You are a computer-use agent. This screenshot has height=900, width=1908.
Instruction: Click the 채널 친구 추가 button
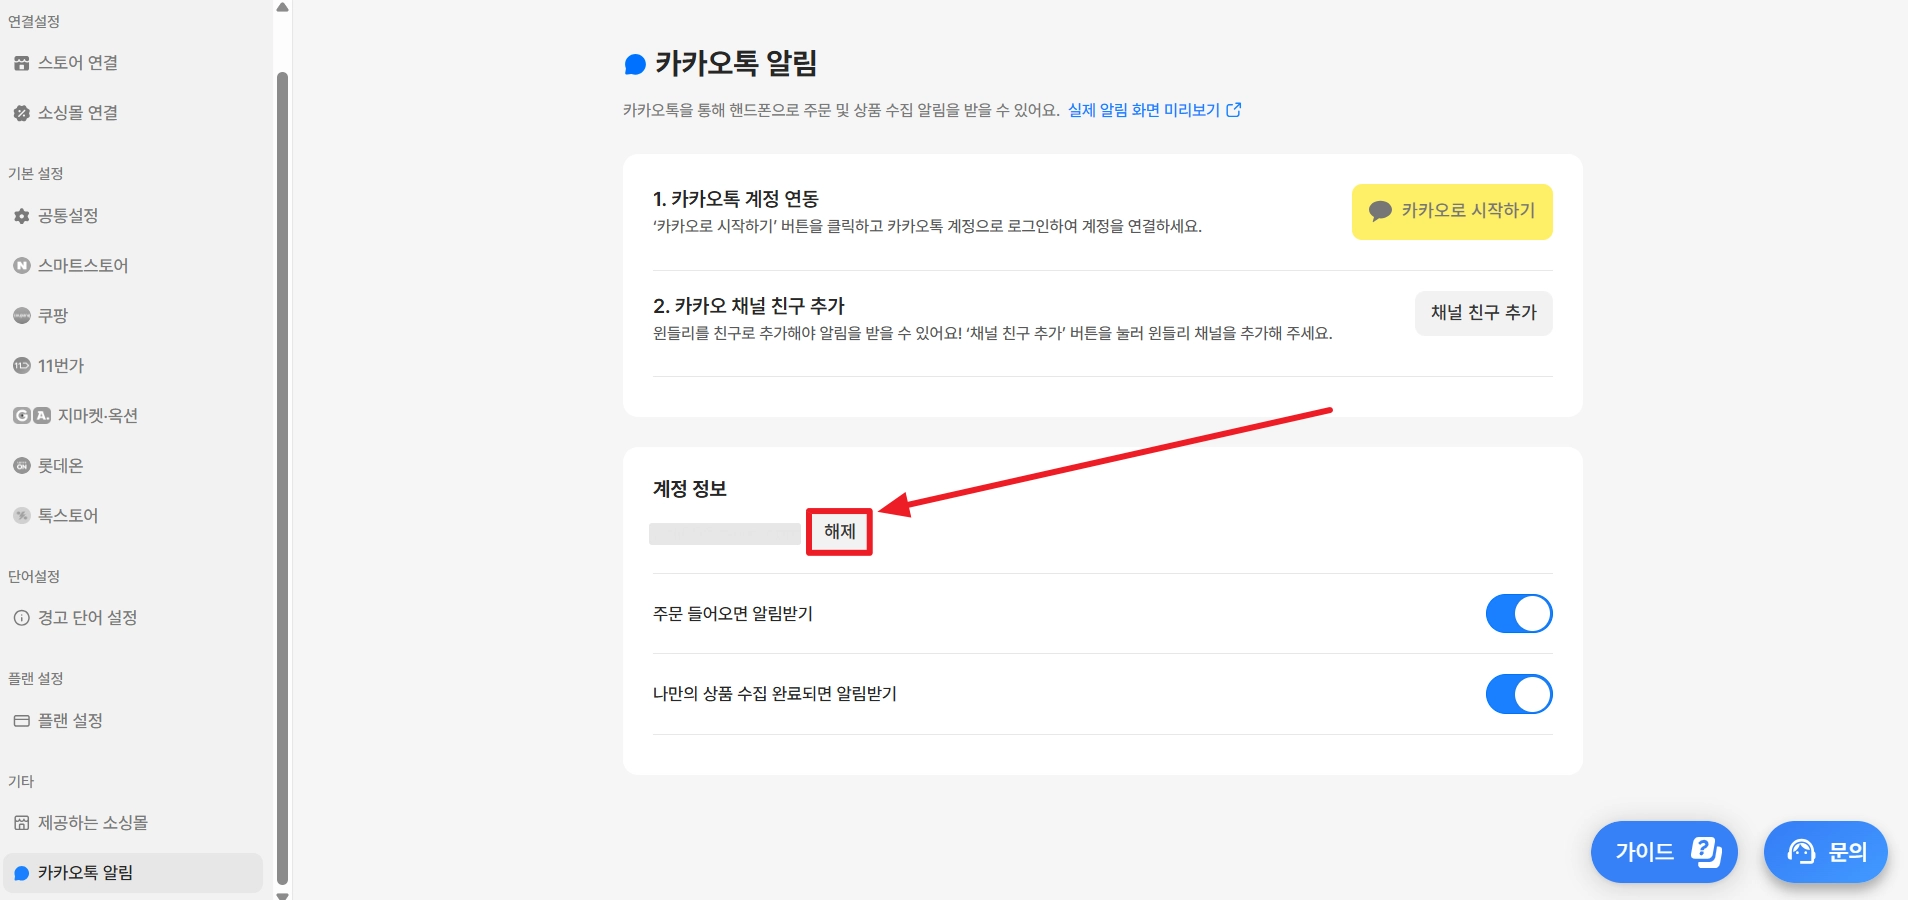(1484, 313)
